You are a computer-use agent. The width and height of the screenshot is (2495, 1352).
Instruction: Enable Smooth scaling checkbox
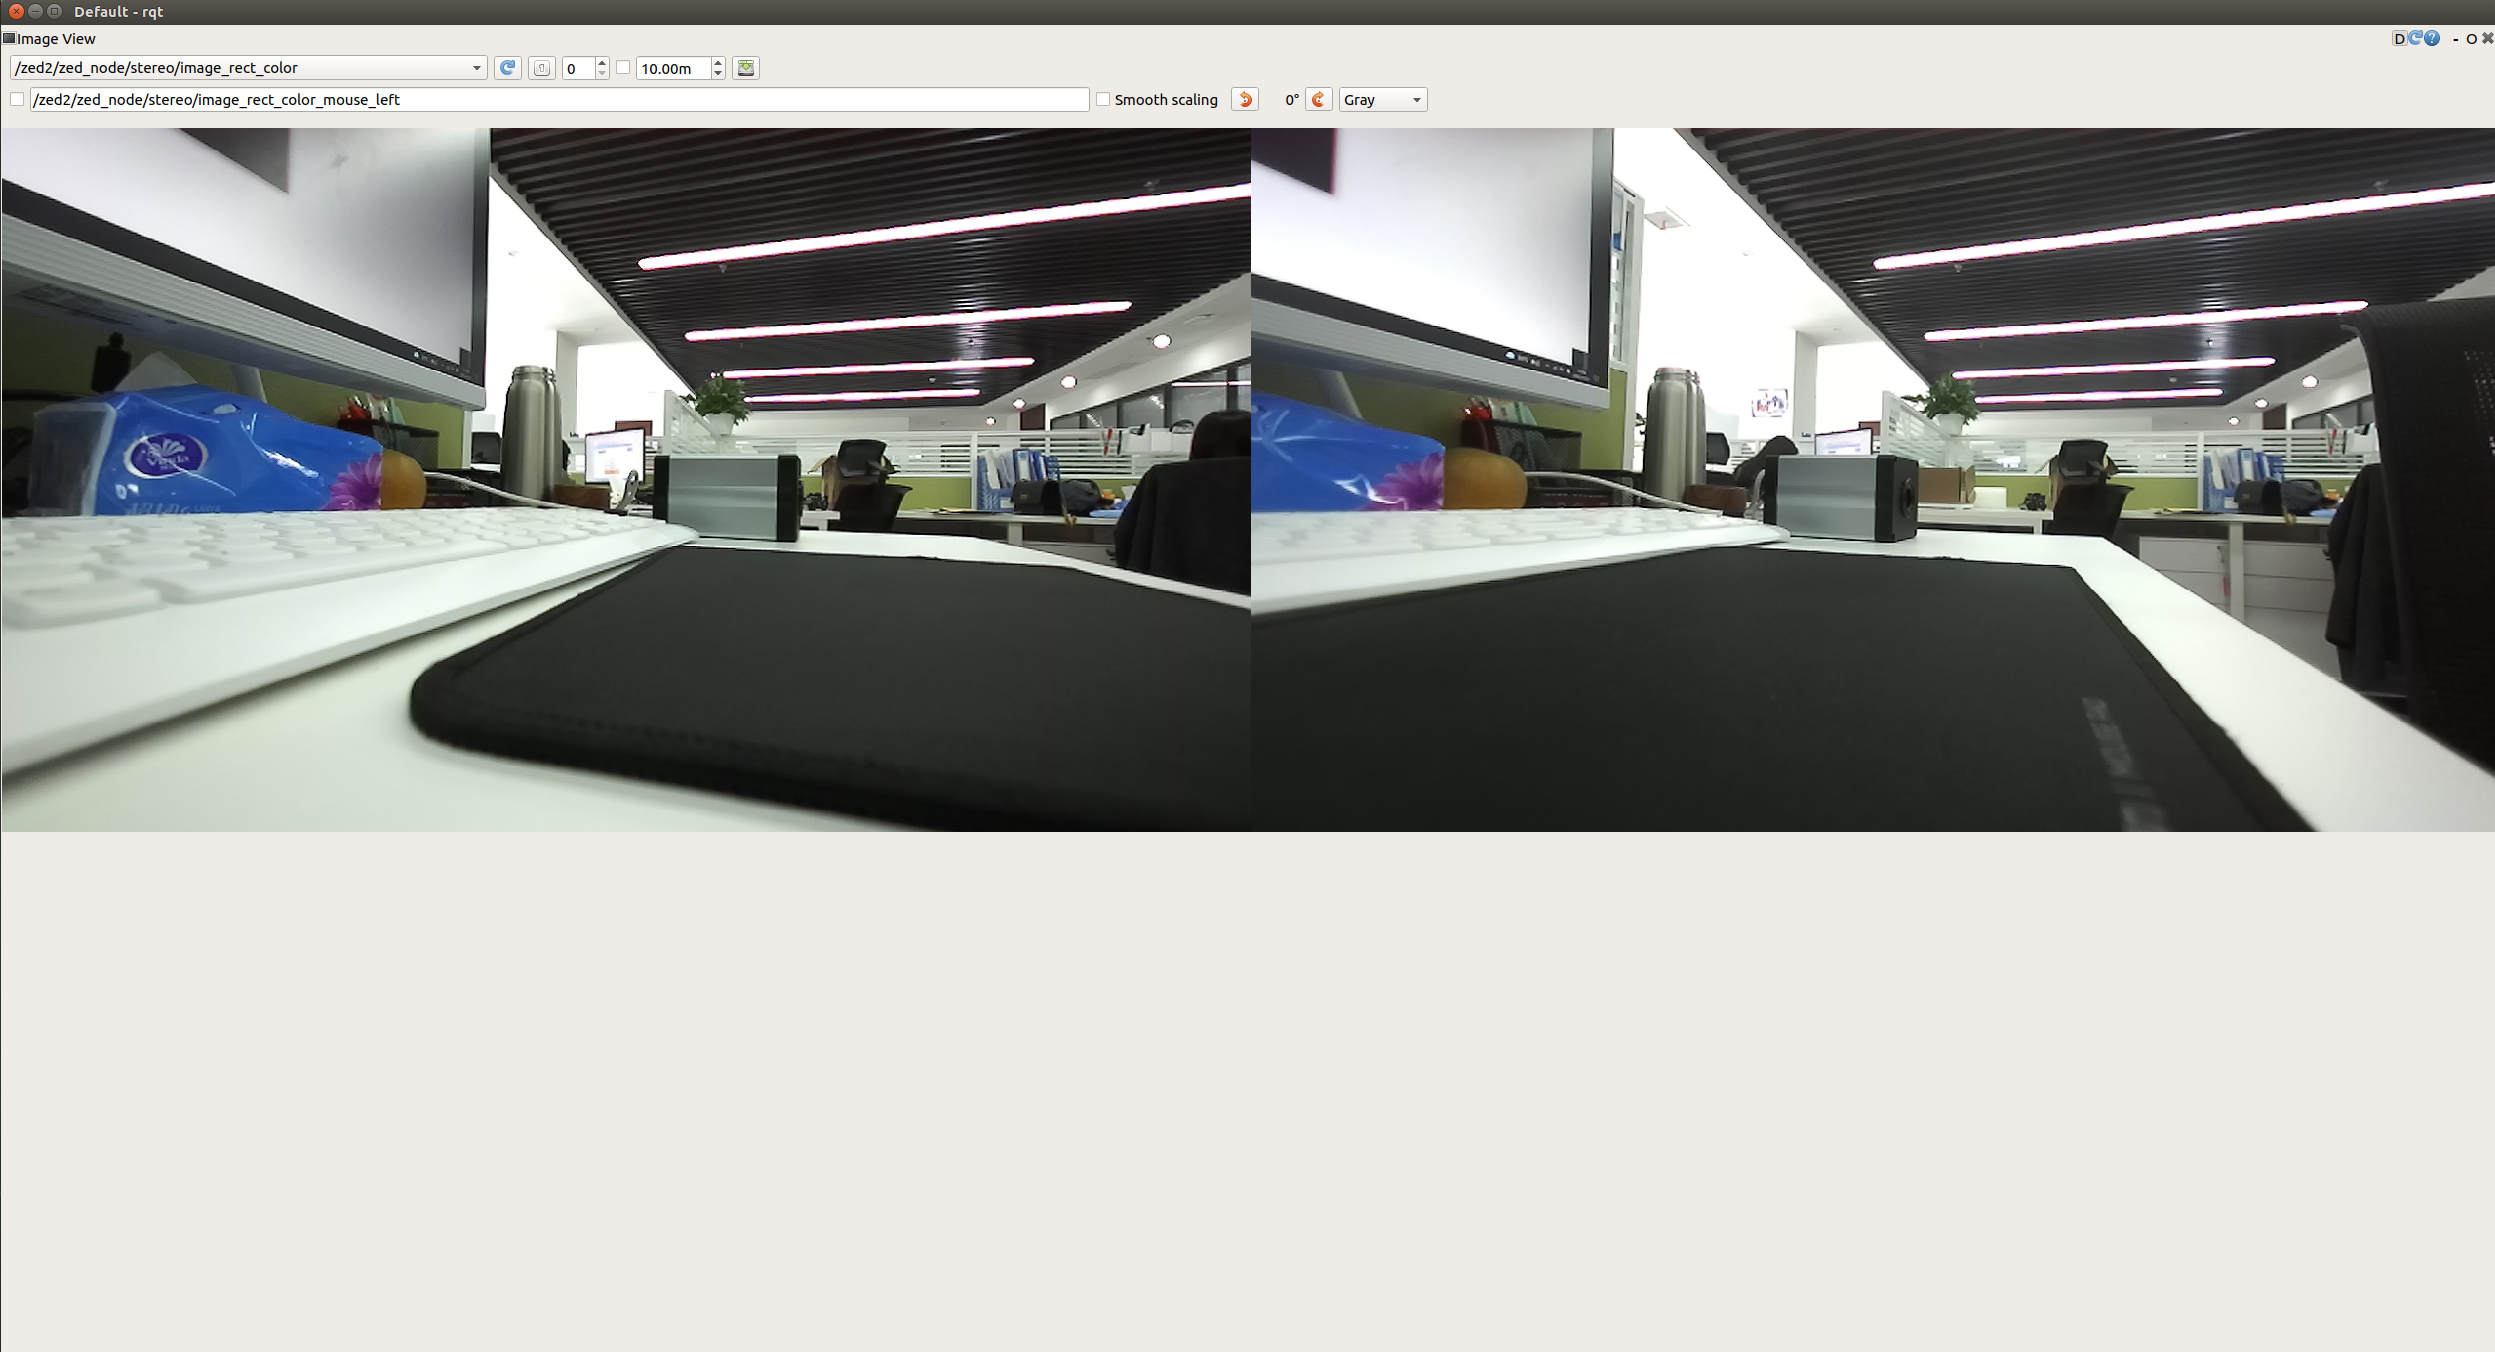click(x=1103, y=99)
